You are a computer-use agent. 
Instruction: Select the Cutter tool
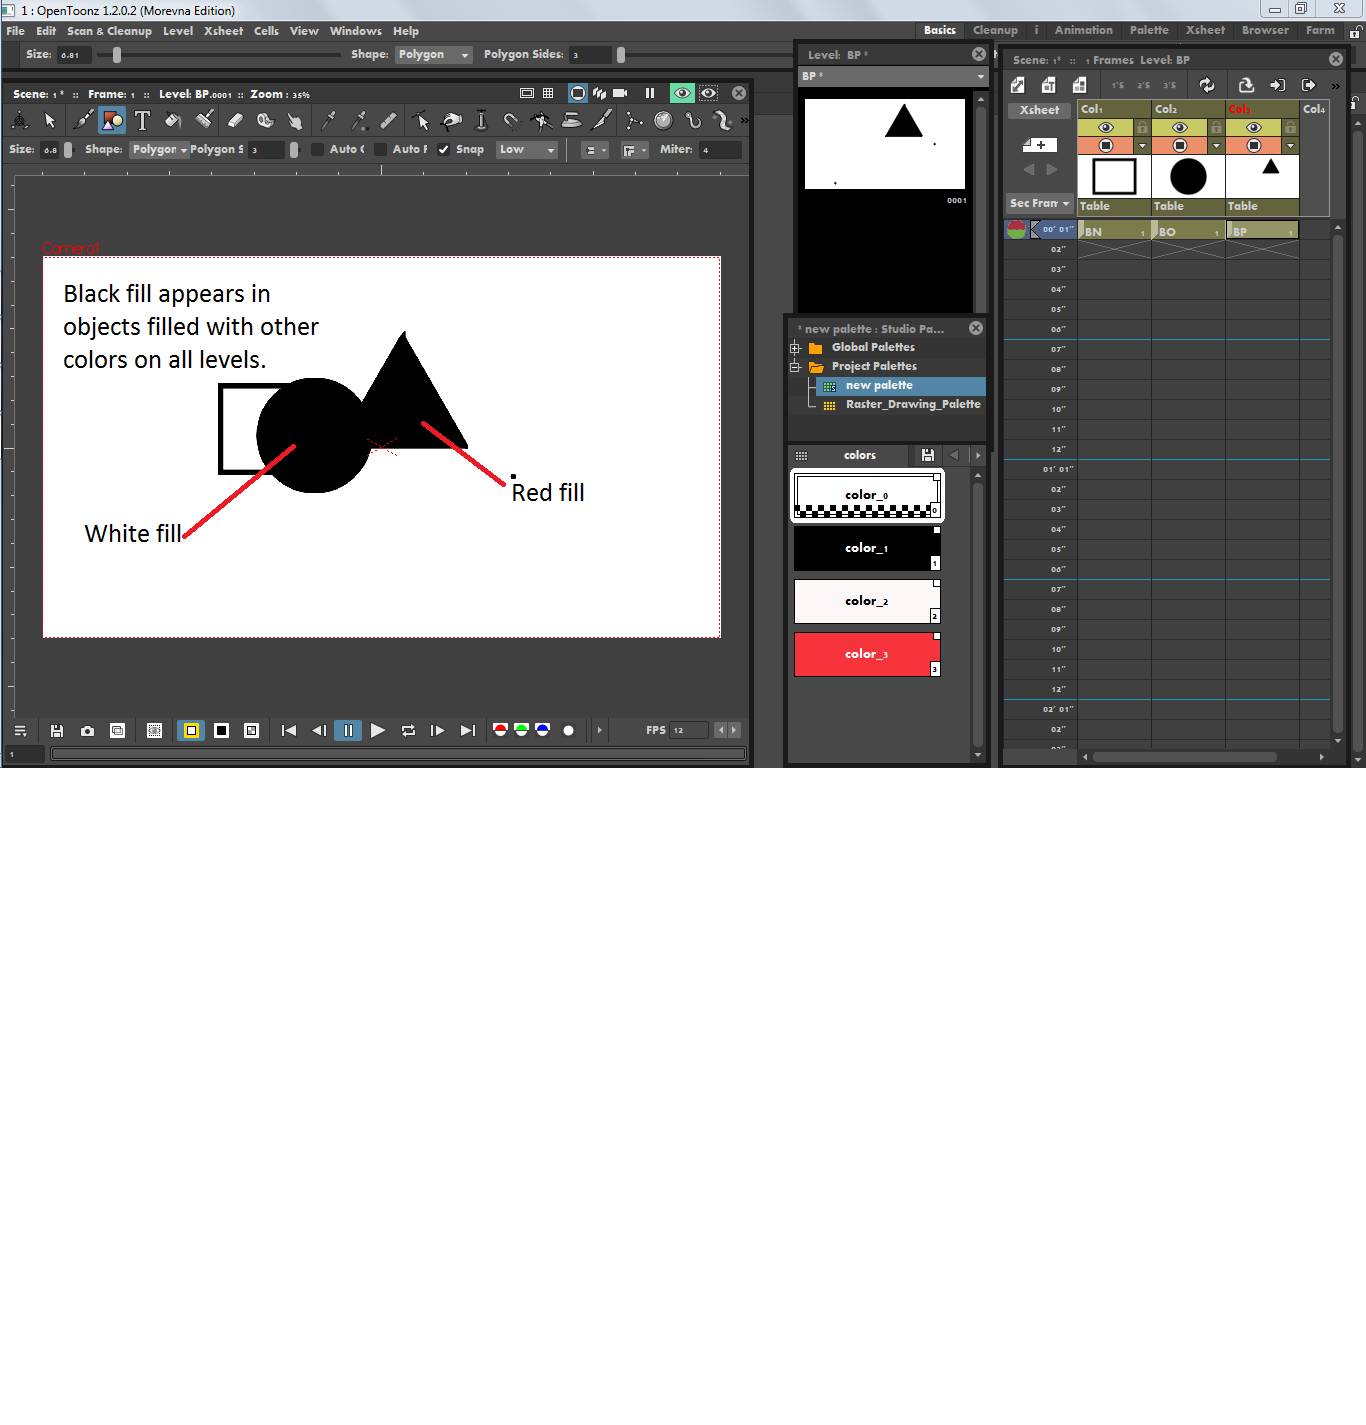(x=601, y=120)
